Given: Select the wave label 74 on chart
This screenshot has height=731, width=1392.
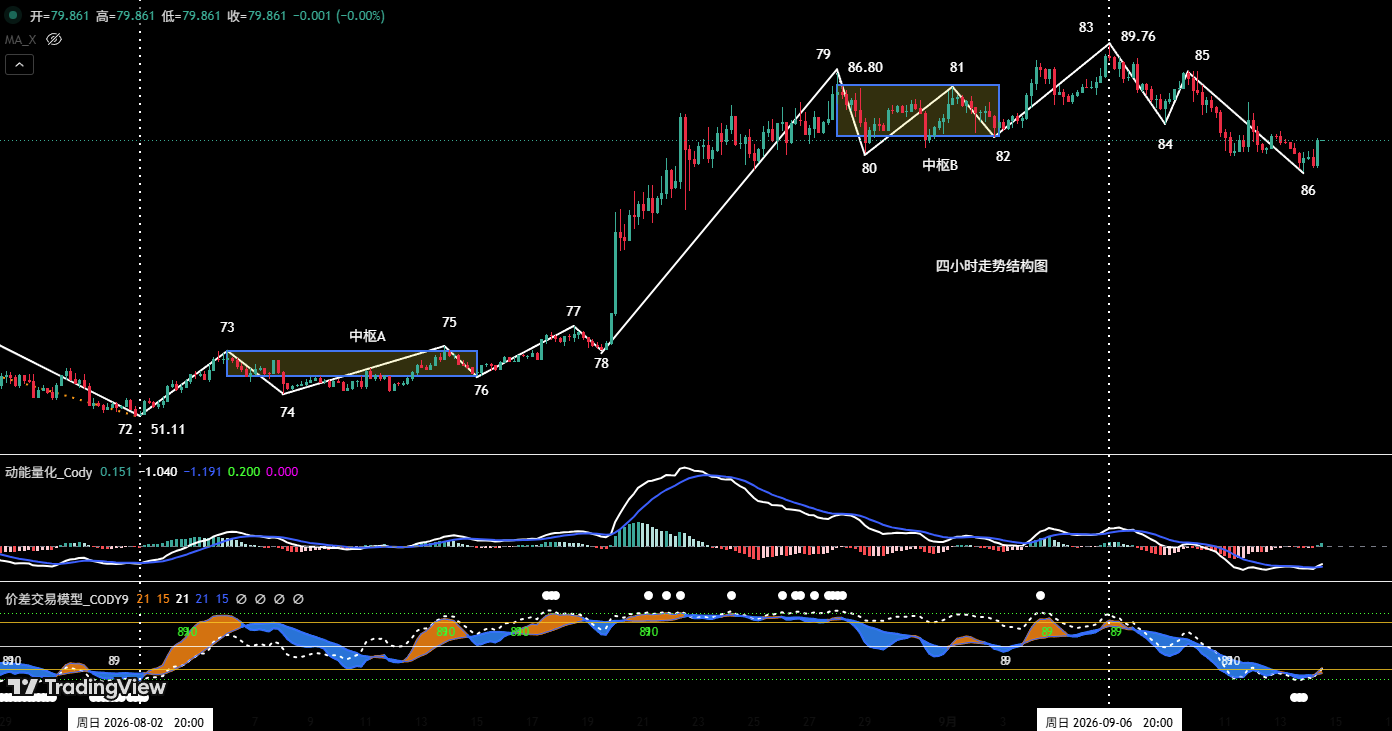Looking at the screenshot, I should click(287, 412).
